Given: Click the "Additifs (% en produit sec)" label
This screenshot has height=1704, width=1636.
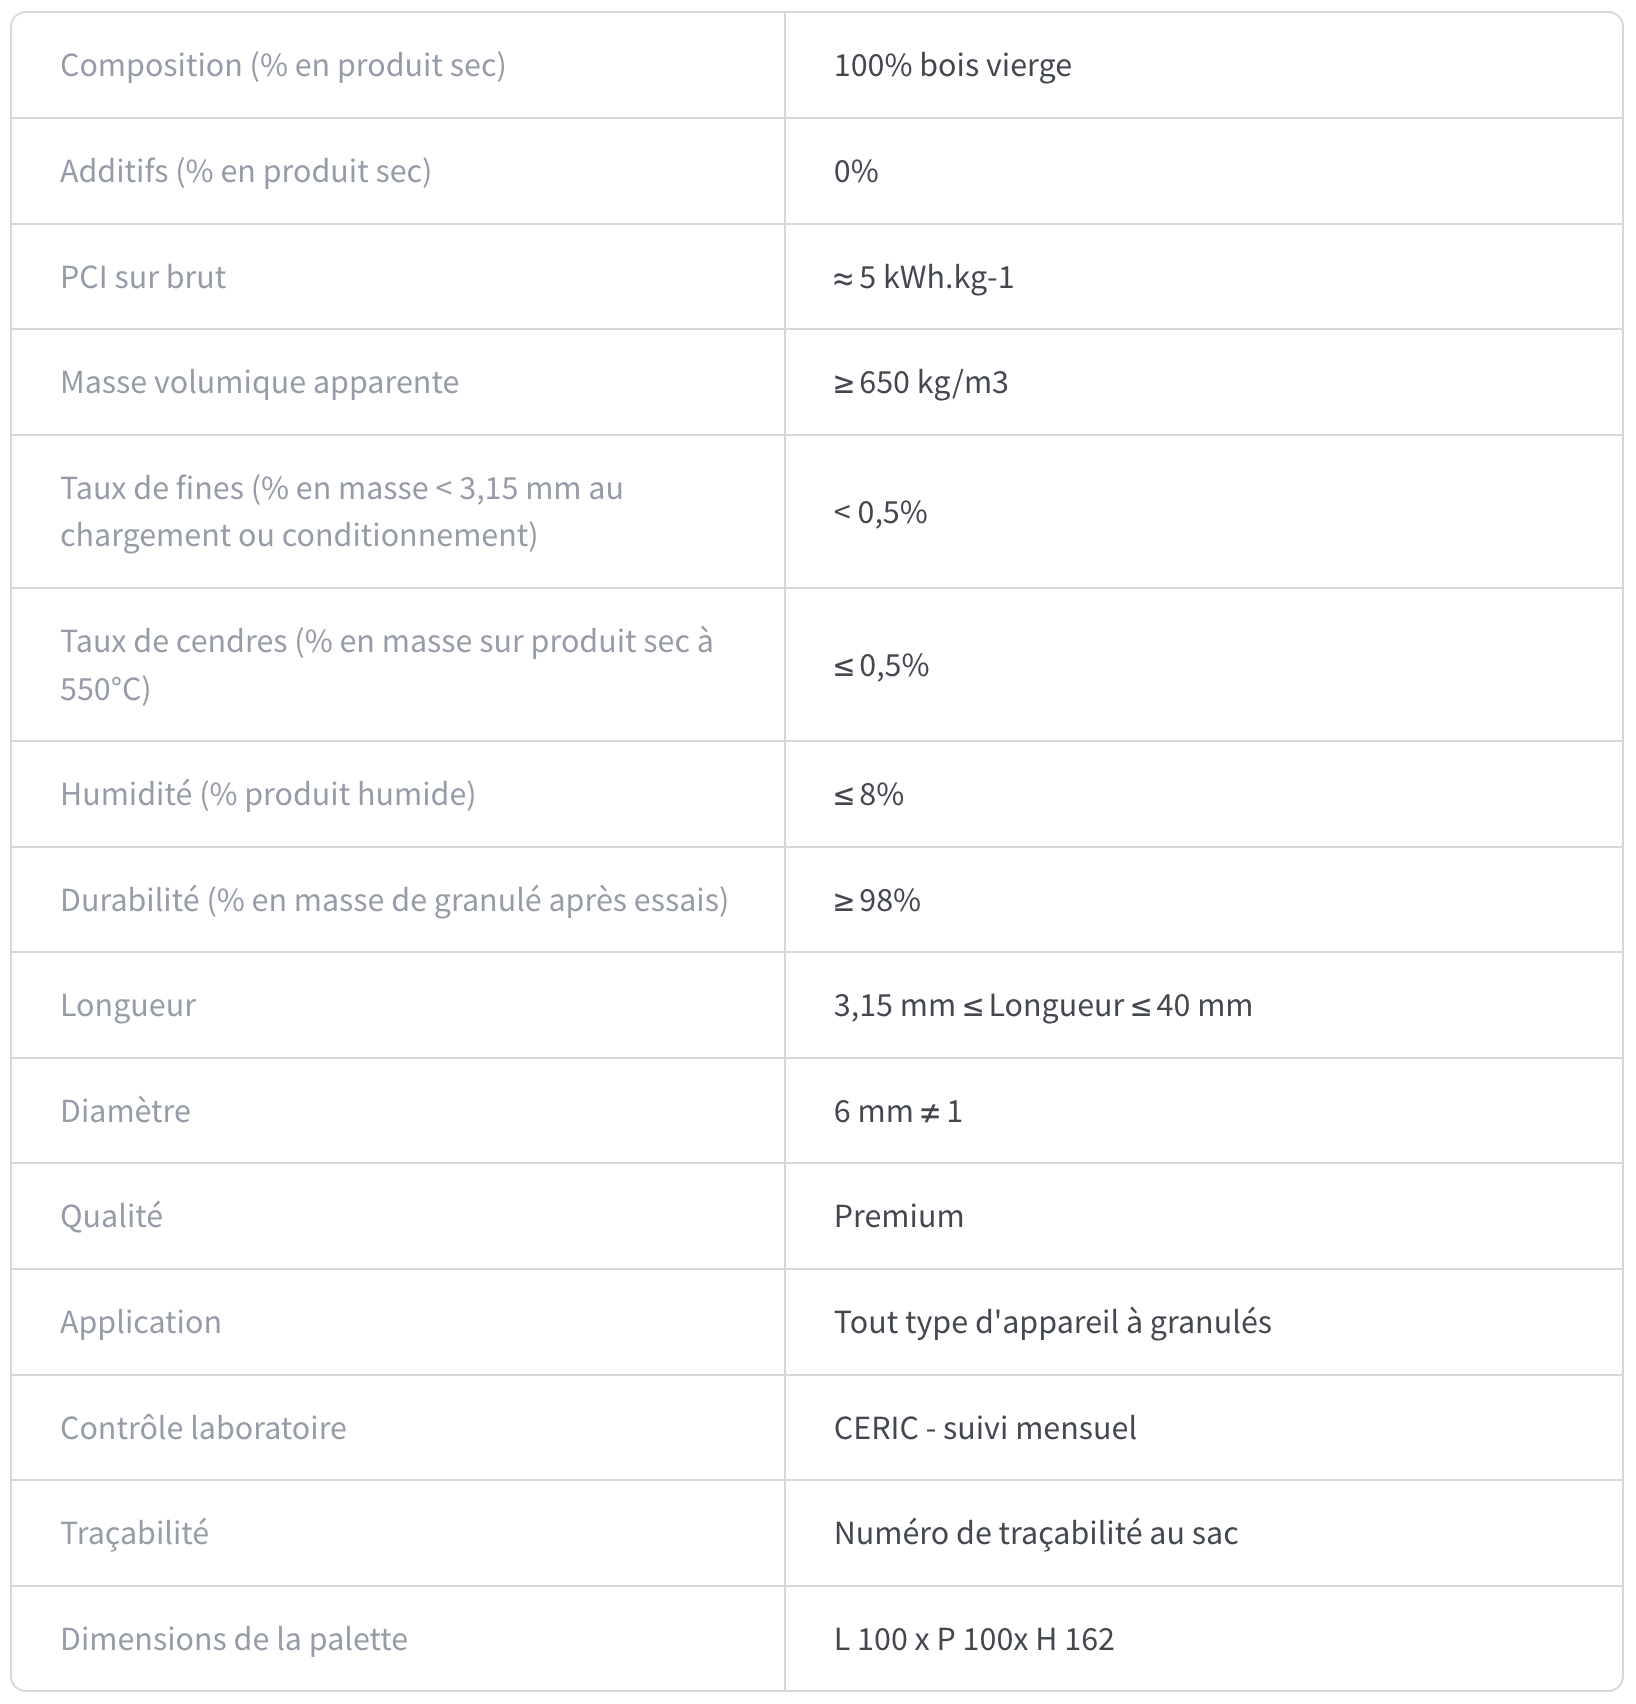Looking at the screenshot, I should point(245,171).
